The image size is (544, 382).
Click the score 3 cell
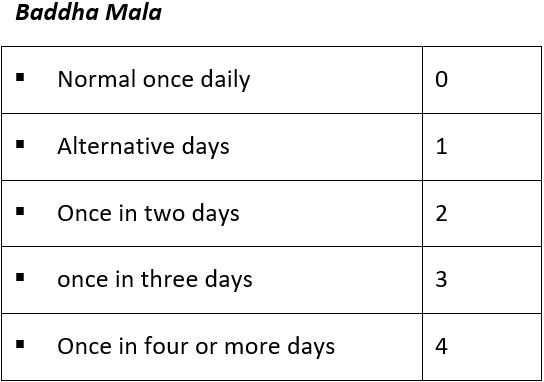tap(482, 280)
